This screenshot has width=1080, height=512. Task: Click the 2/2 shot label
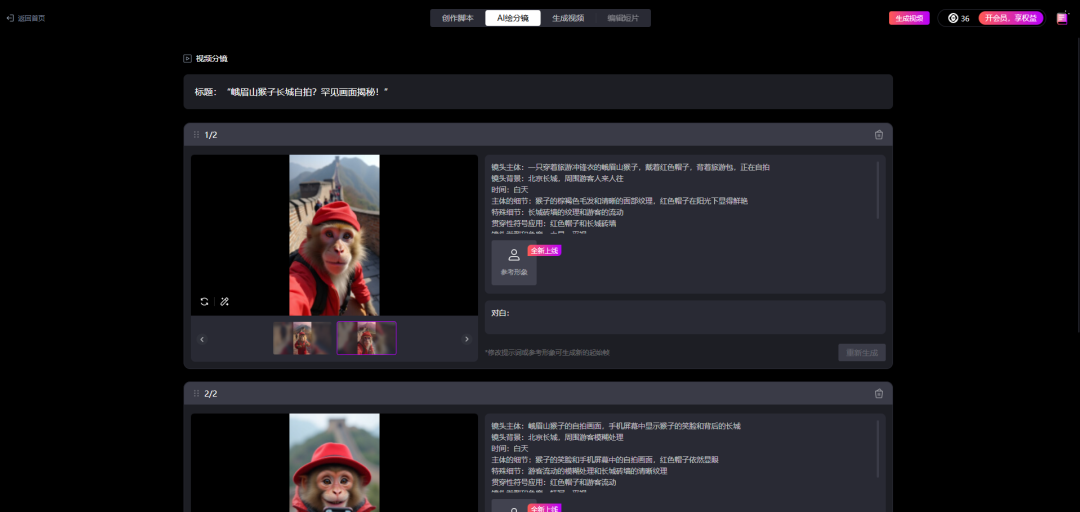pyautogui.click(x=211, y=393)
